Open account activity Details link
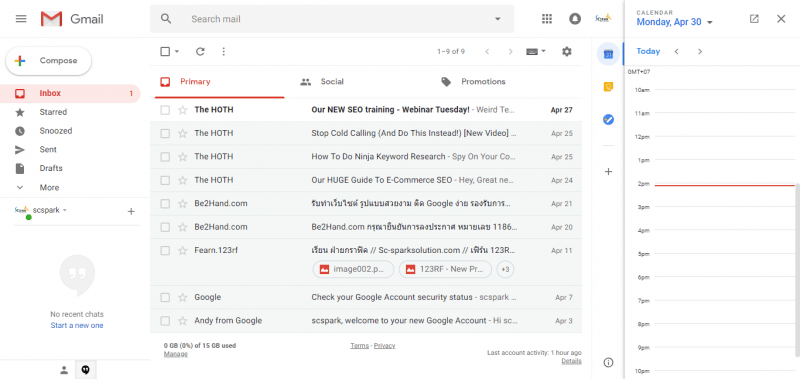This screenshot has width=800, height=383. coord(571,361)
